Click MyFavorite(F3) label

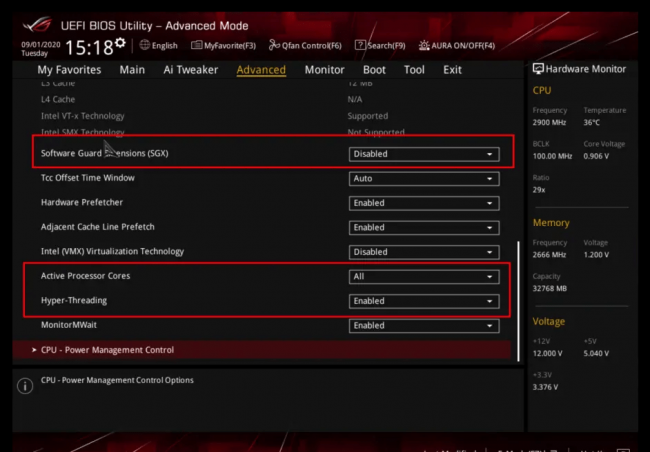click(230, 46)
